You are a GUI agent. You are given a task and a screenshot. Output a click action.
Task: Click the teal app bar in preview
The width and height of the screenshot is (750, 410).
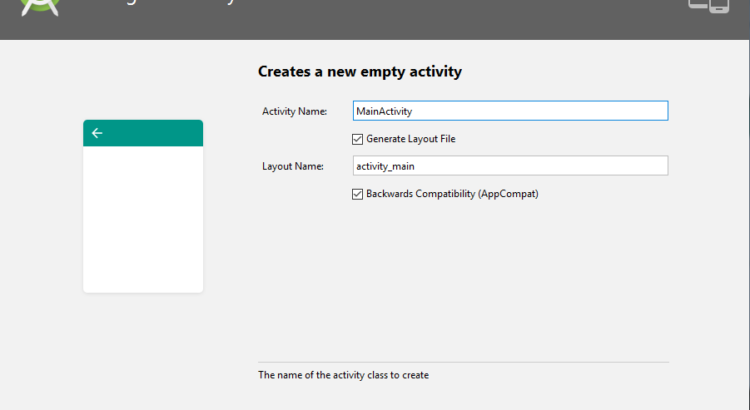pyautogui.click(x=150, y=133)
